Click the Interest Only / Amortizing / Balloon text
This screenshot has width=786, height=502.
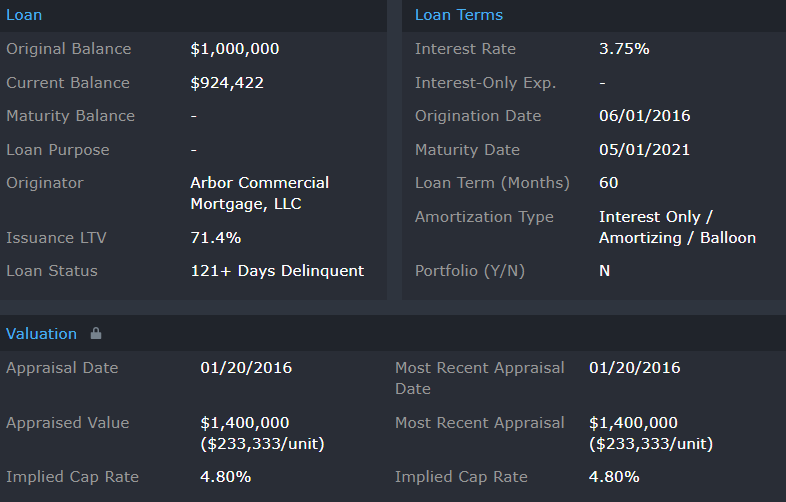pos(677,227)
